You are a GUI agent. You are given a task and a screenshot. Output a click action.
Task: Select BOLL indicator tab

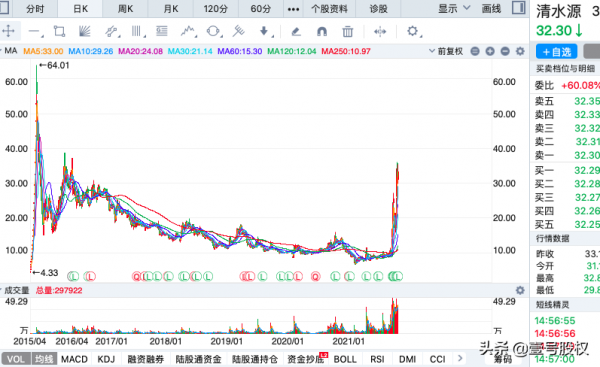point(345,359)
